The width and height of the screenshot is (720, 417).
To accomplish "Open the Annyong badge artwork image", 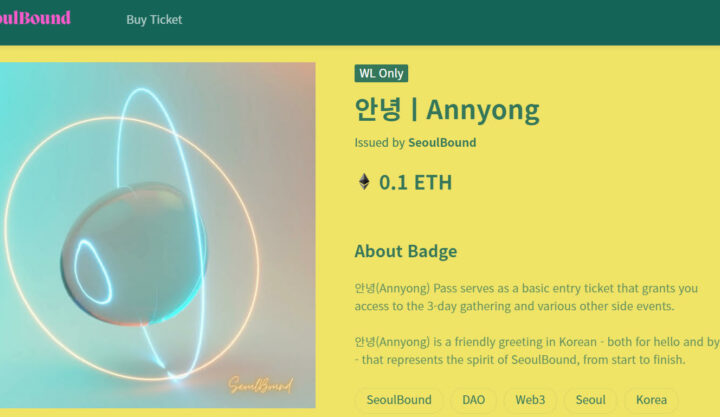I will pyautogui.click(x=158, y=235).
